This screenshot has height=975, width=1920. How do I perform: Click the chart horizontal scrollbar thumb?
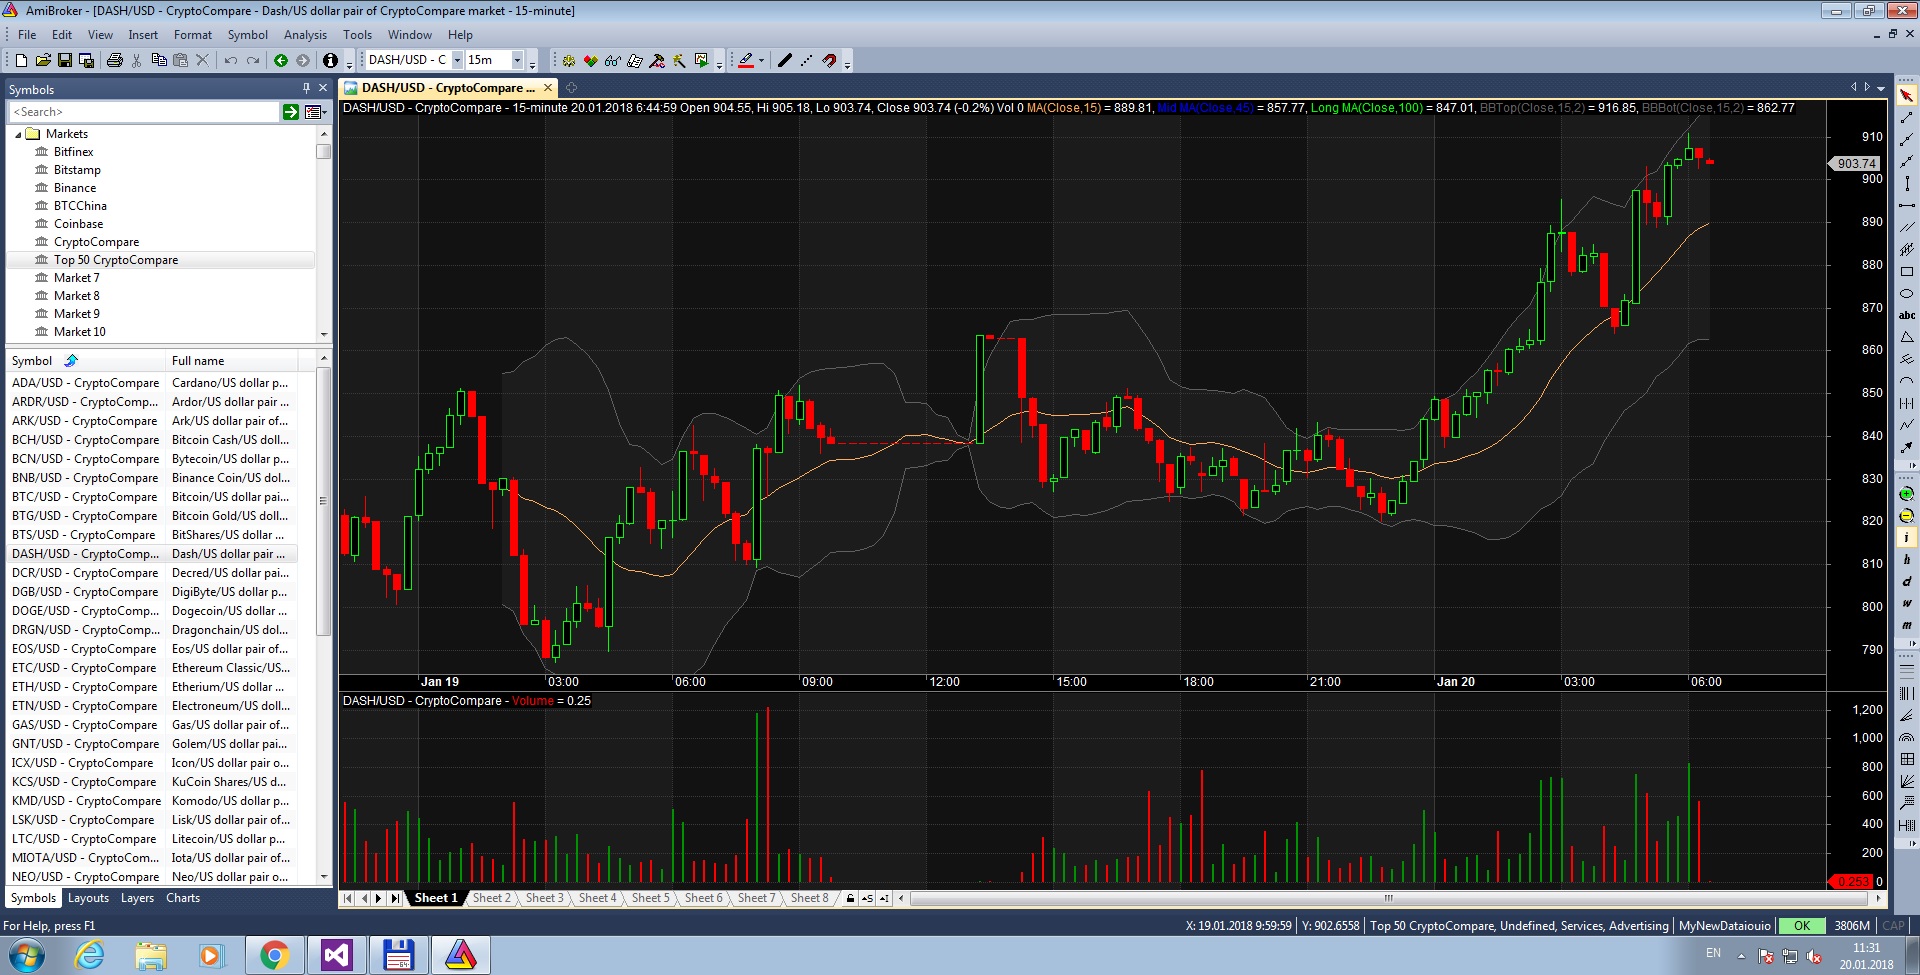pos(1388,898)
